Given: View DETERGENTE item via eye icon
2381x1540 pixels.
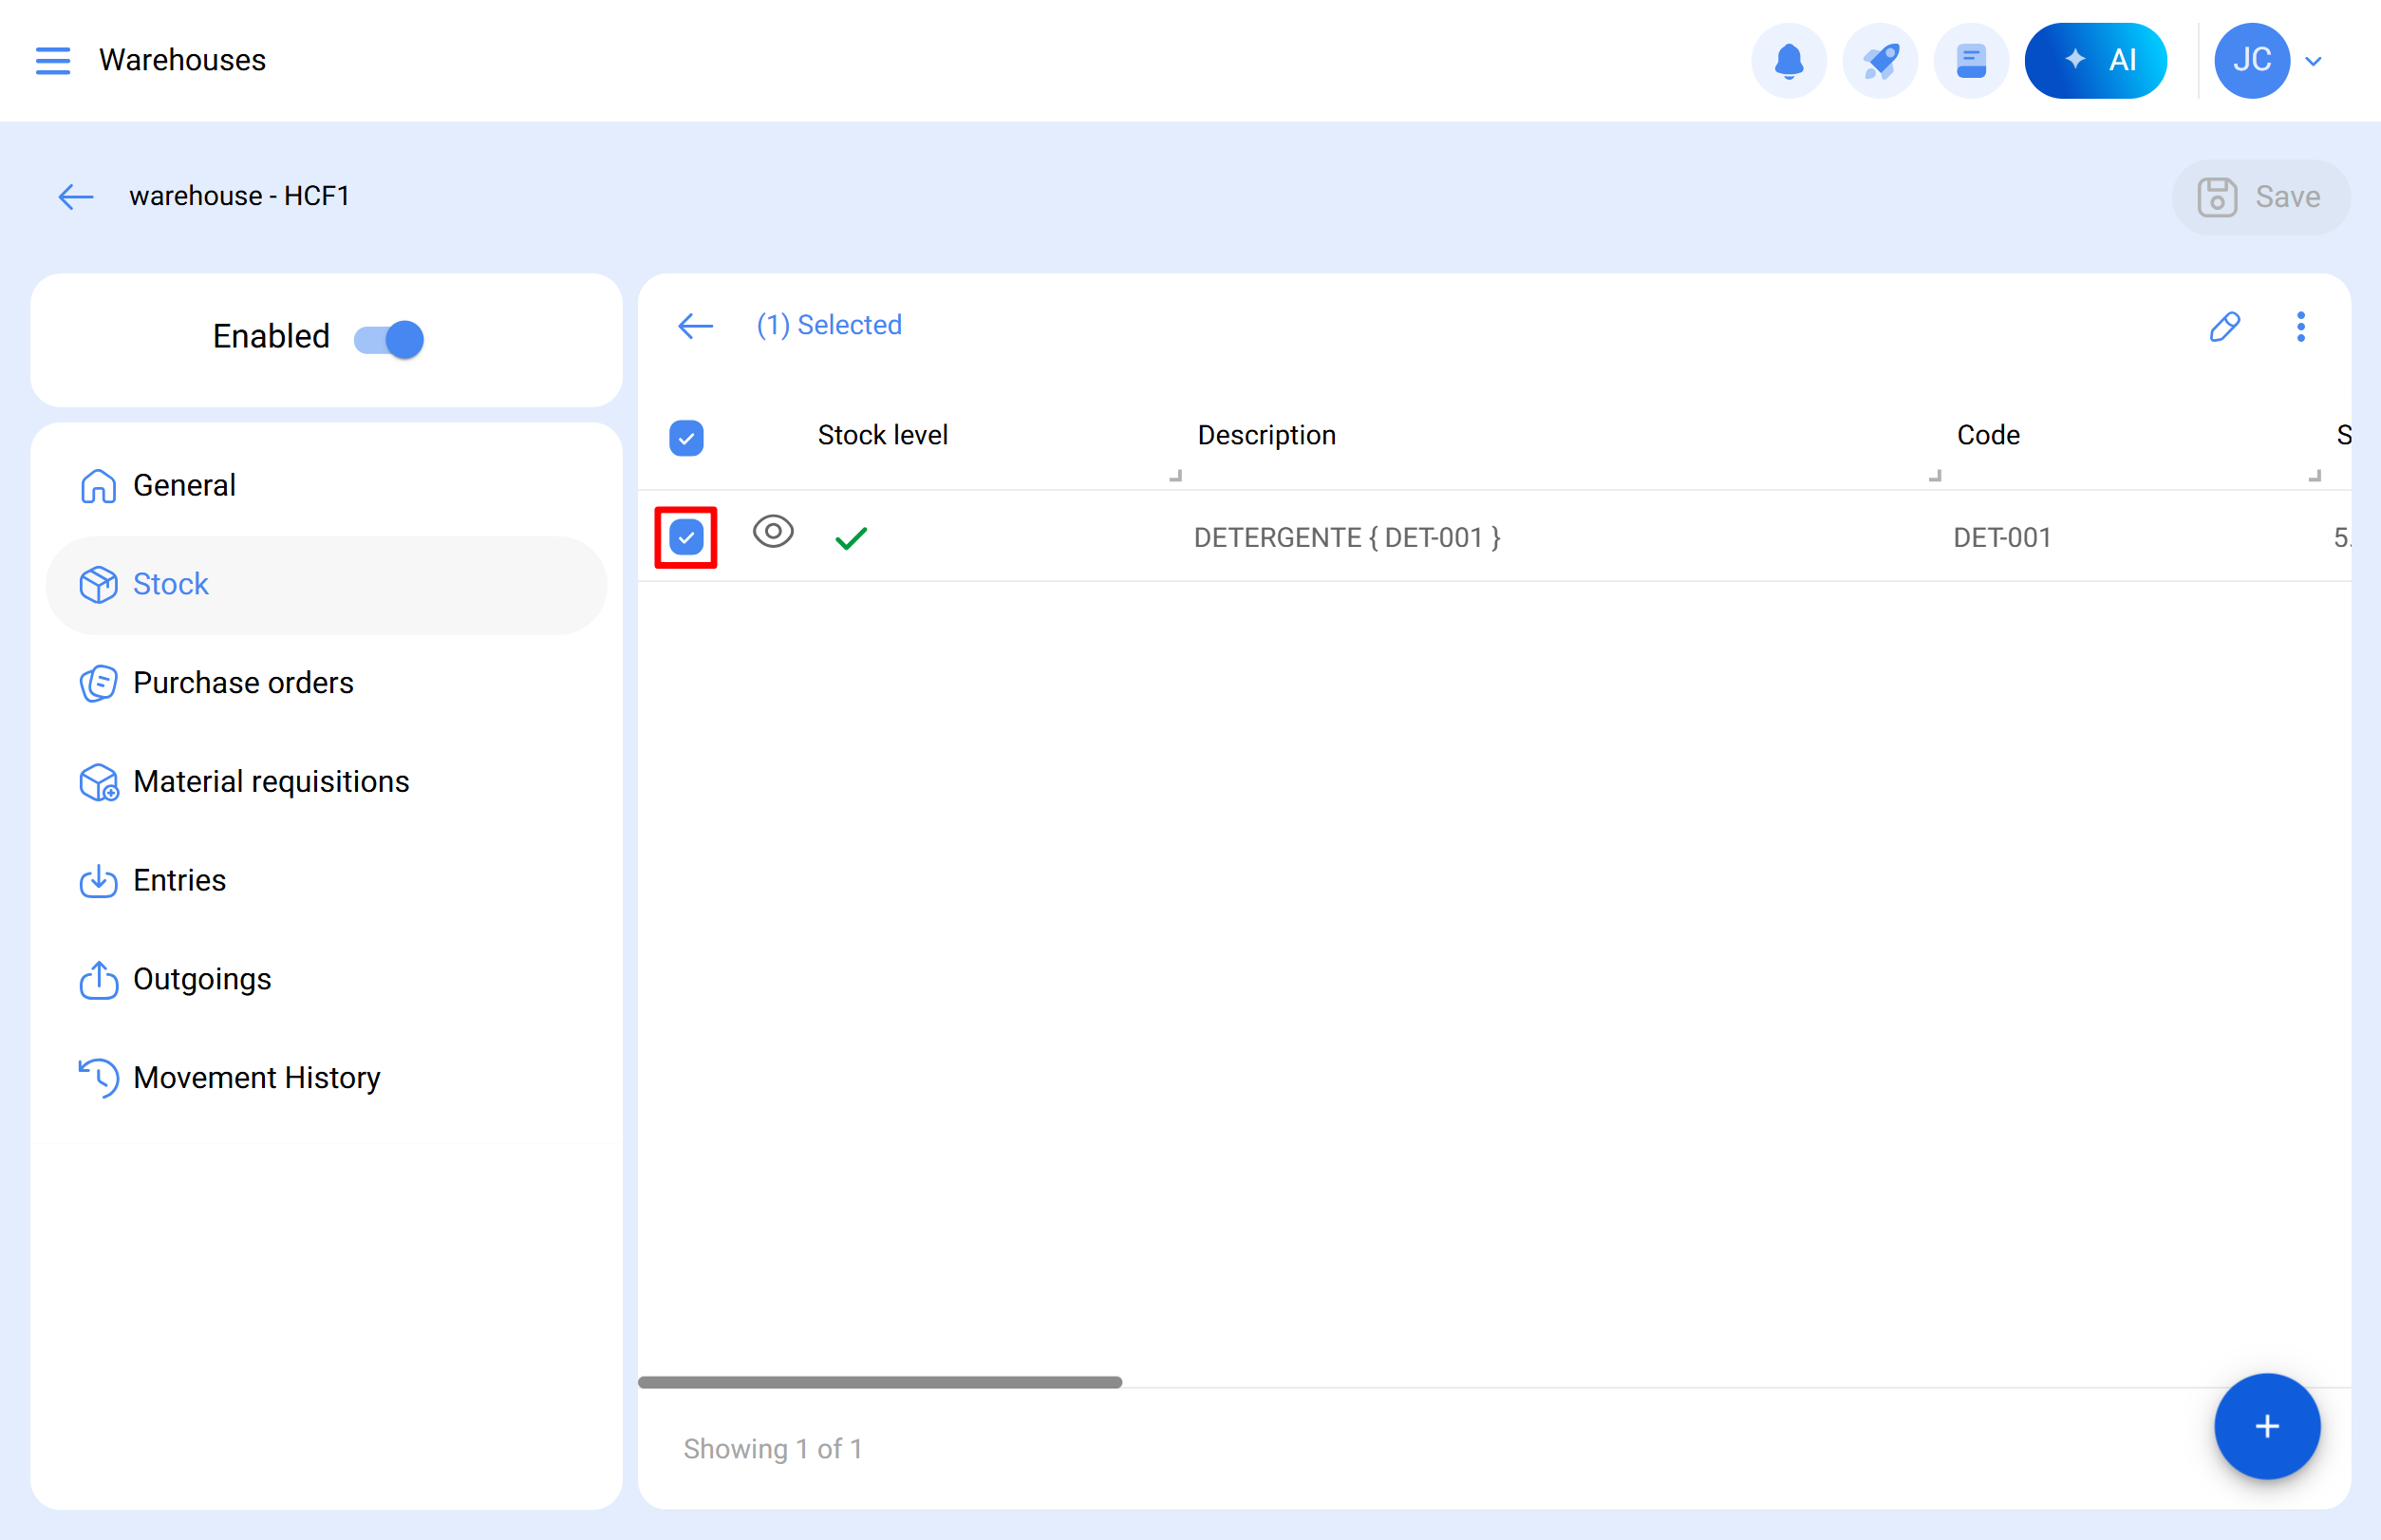Looking at the screenshot, I should [772, 531].
